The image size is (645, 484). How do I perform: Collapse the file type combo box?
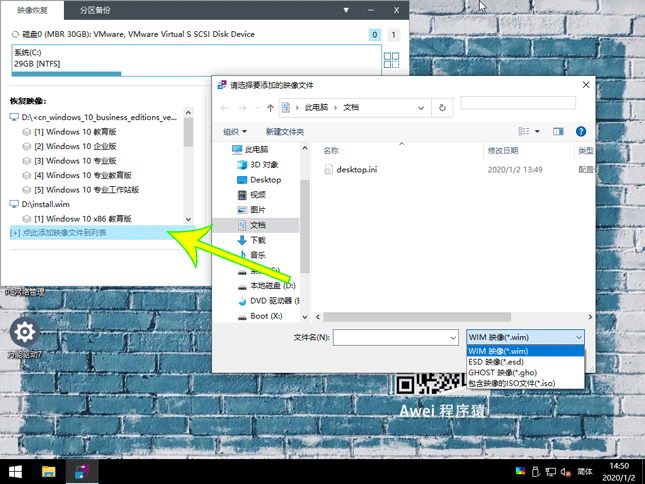pyautogui.click(x=579, y=337)
